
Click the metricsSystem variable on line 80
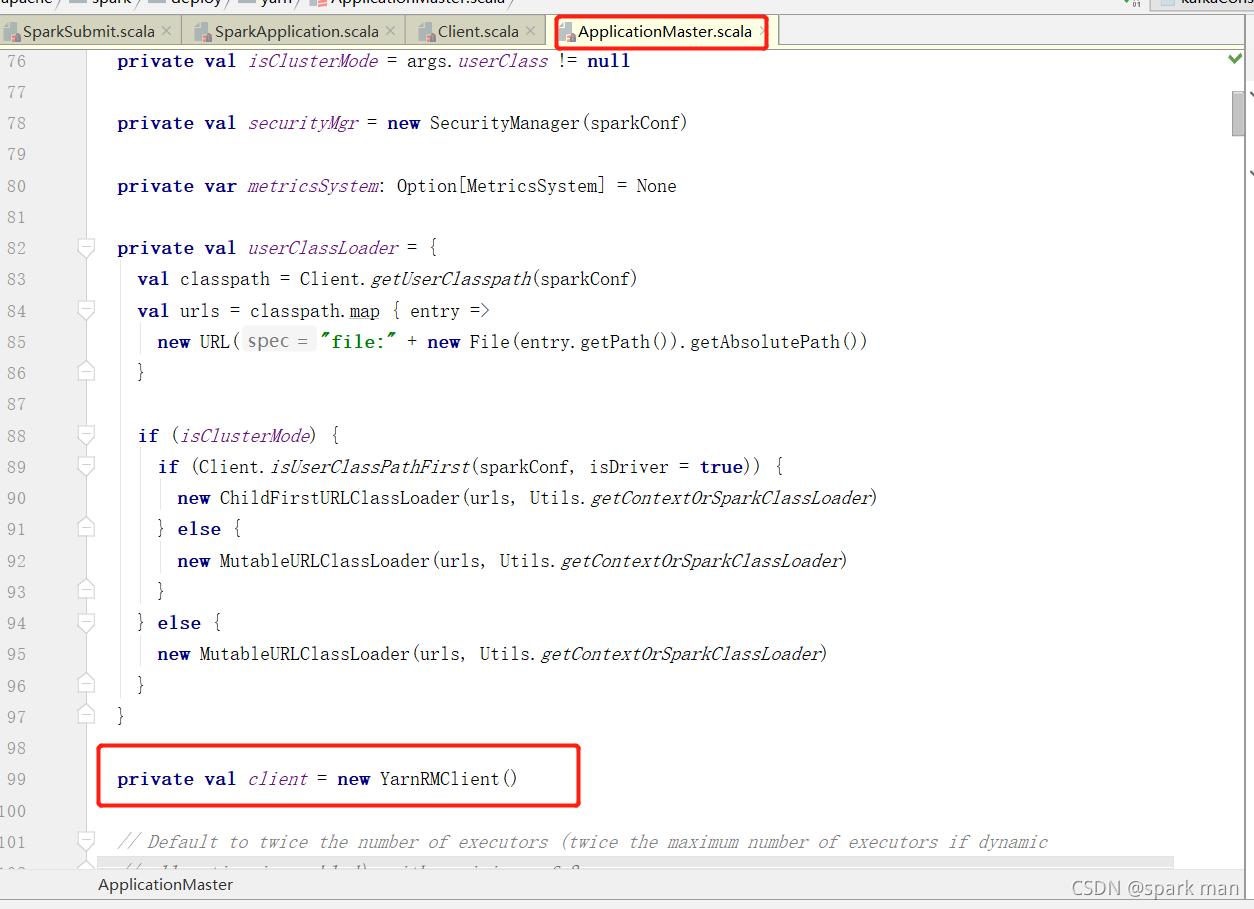[x=313, y=186]
